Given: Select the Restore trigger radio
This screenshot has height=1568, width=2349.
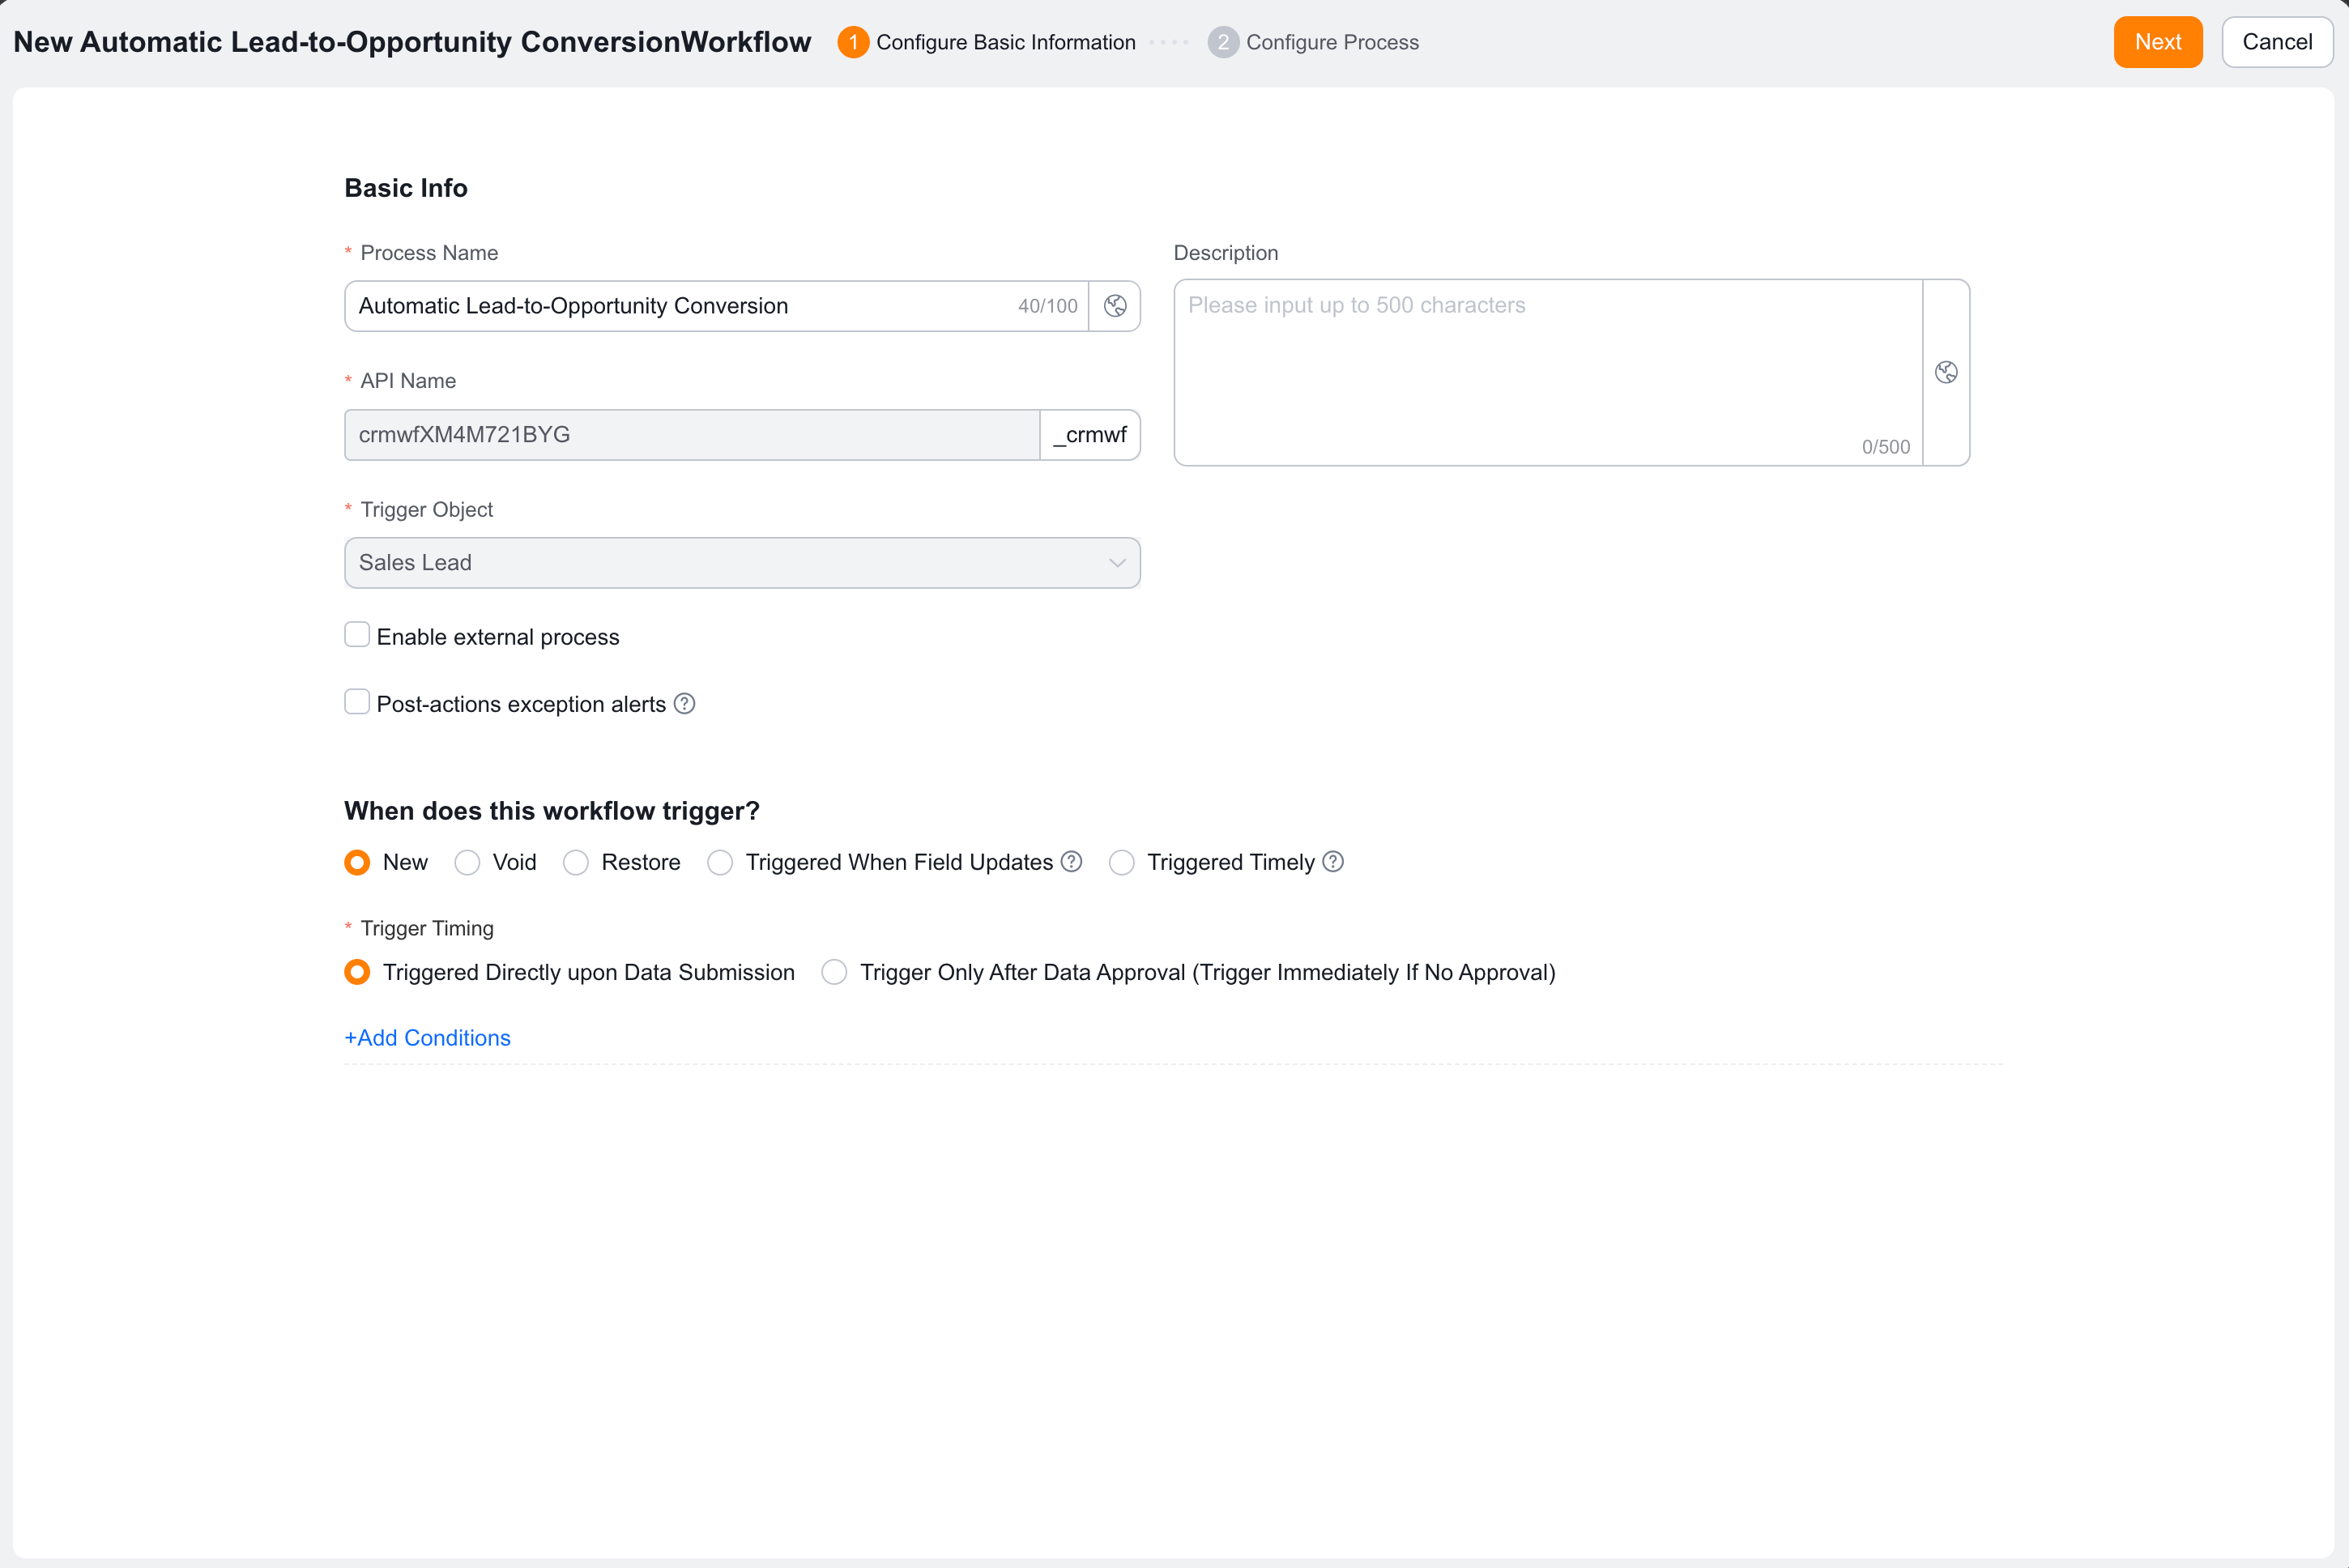Looking at the screenshot, I should (576, 862).
